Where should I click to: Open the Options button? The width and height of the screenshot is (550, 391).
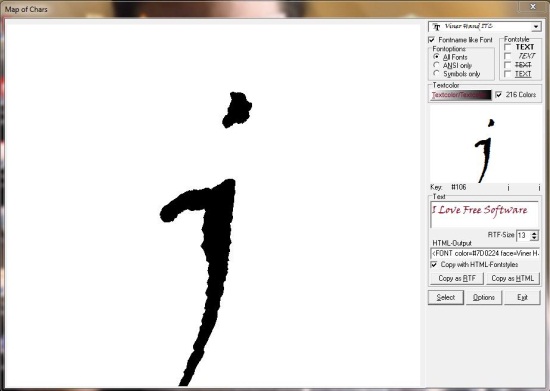click(484, 297)
